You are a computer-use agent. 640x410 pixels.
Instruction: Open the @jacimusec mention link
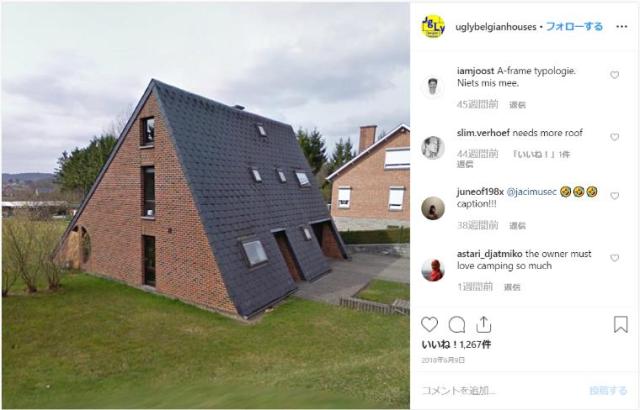531,192
